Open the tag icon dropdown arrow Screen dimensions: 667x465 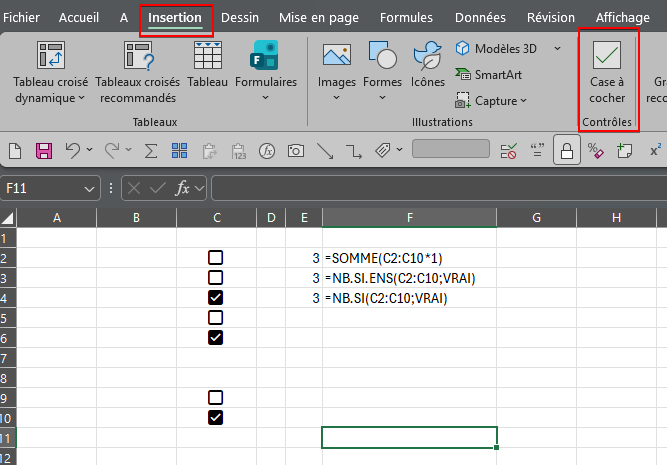tap(399, 150)
